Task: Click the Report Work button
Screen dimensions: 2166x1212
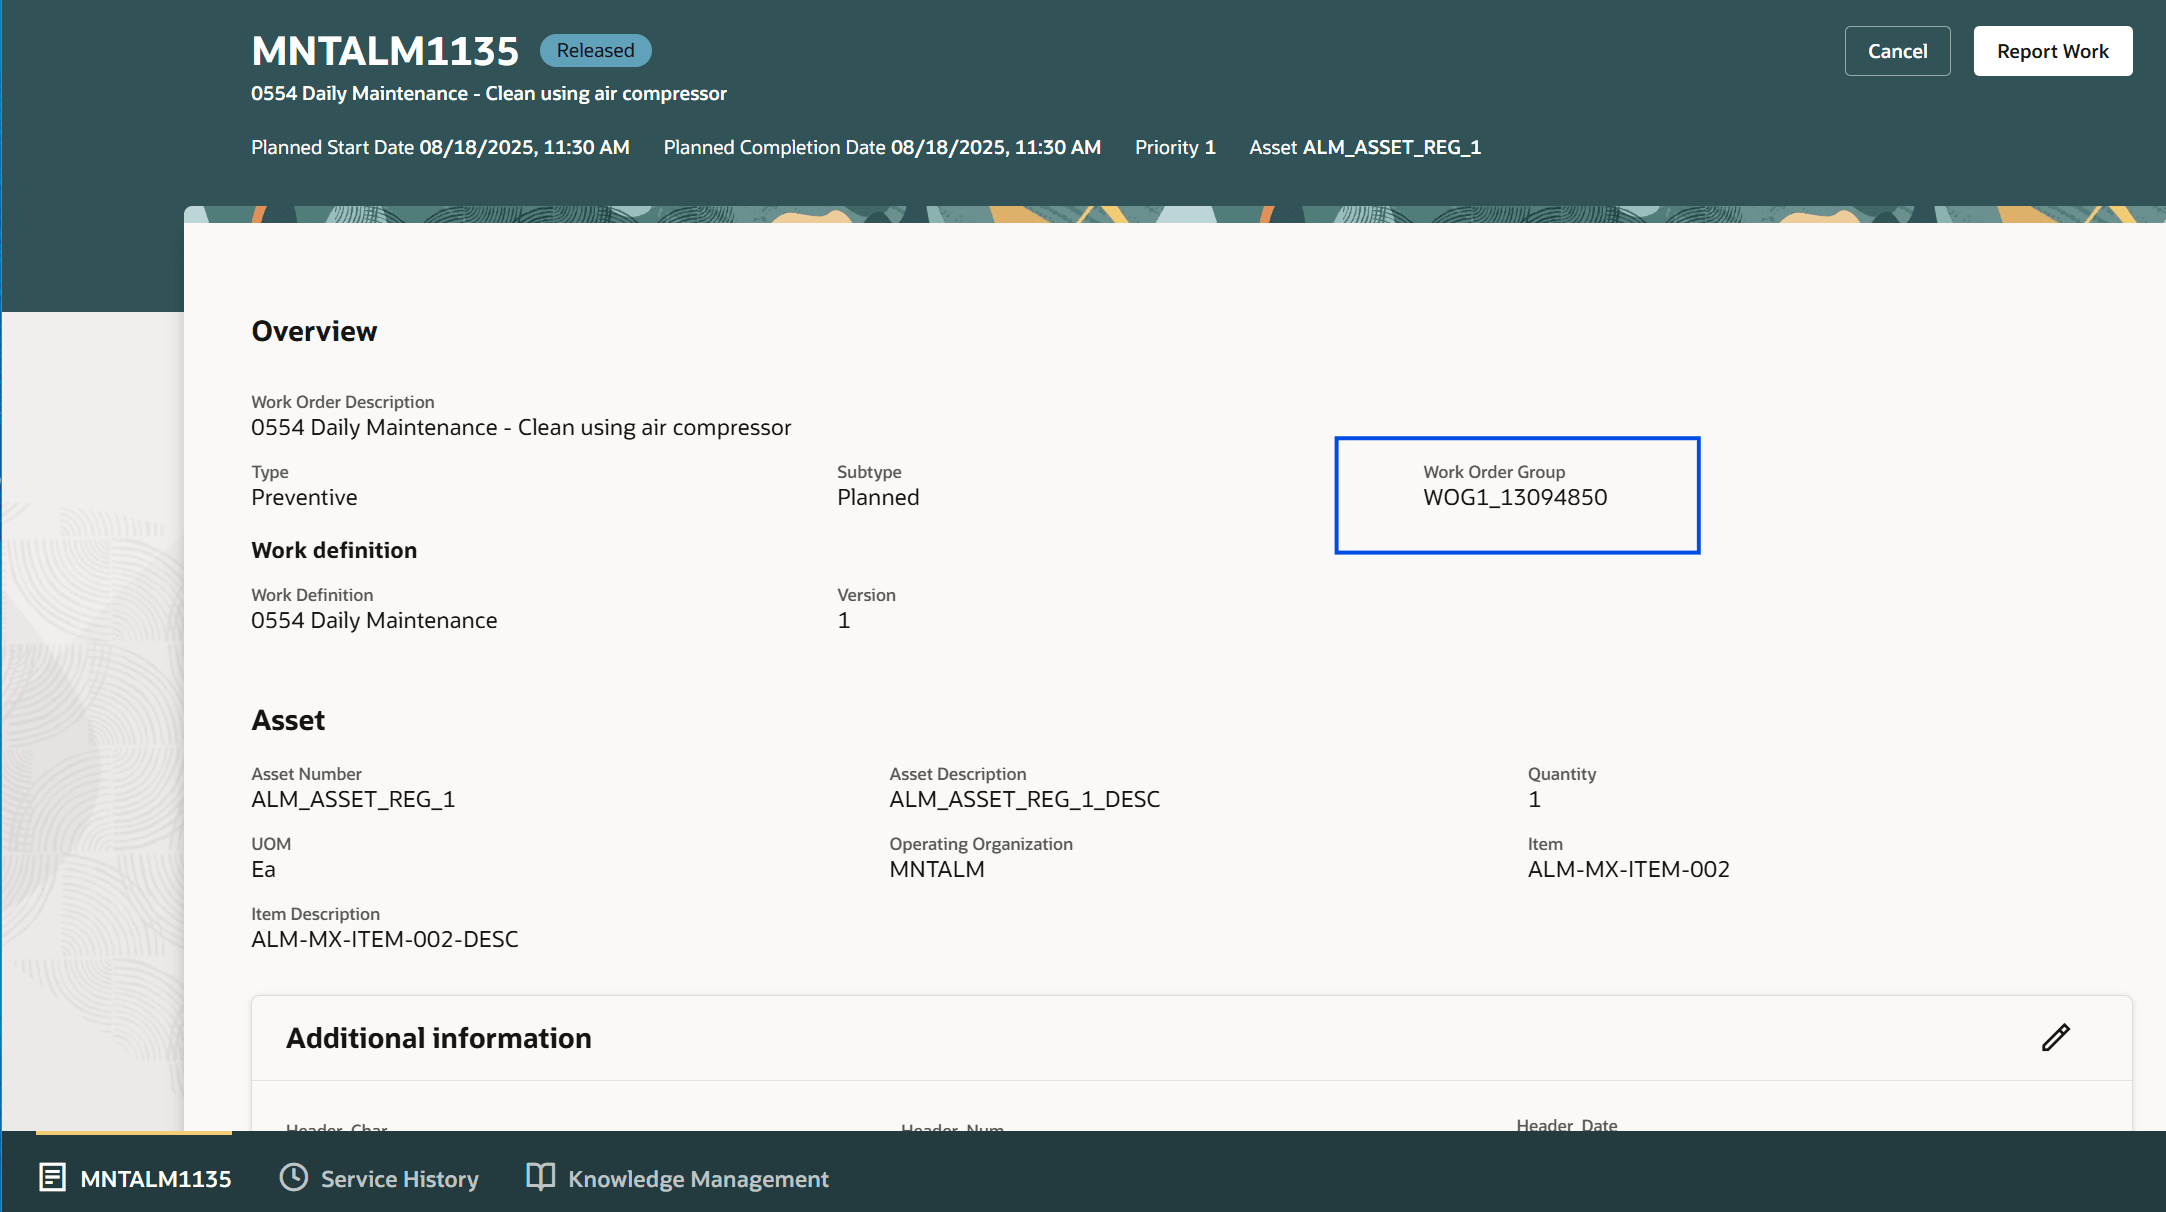Action: click(x=2052, y=51)
